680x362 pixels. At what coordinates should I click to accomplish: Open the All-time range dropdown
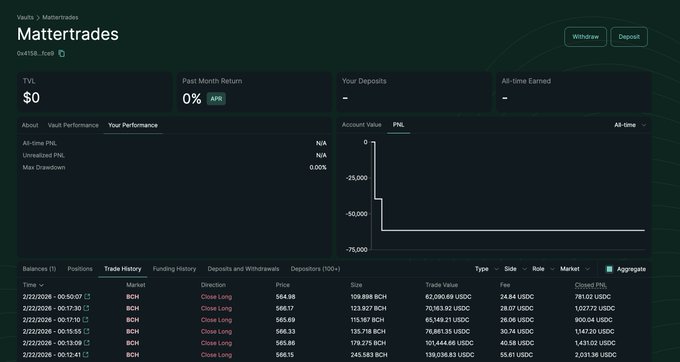[x=630, y=125]
